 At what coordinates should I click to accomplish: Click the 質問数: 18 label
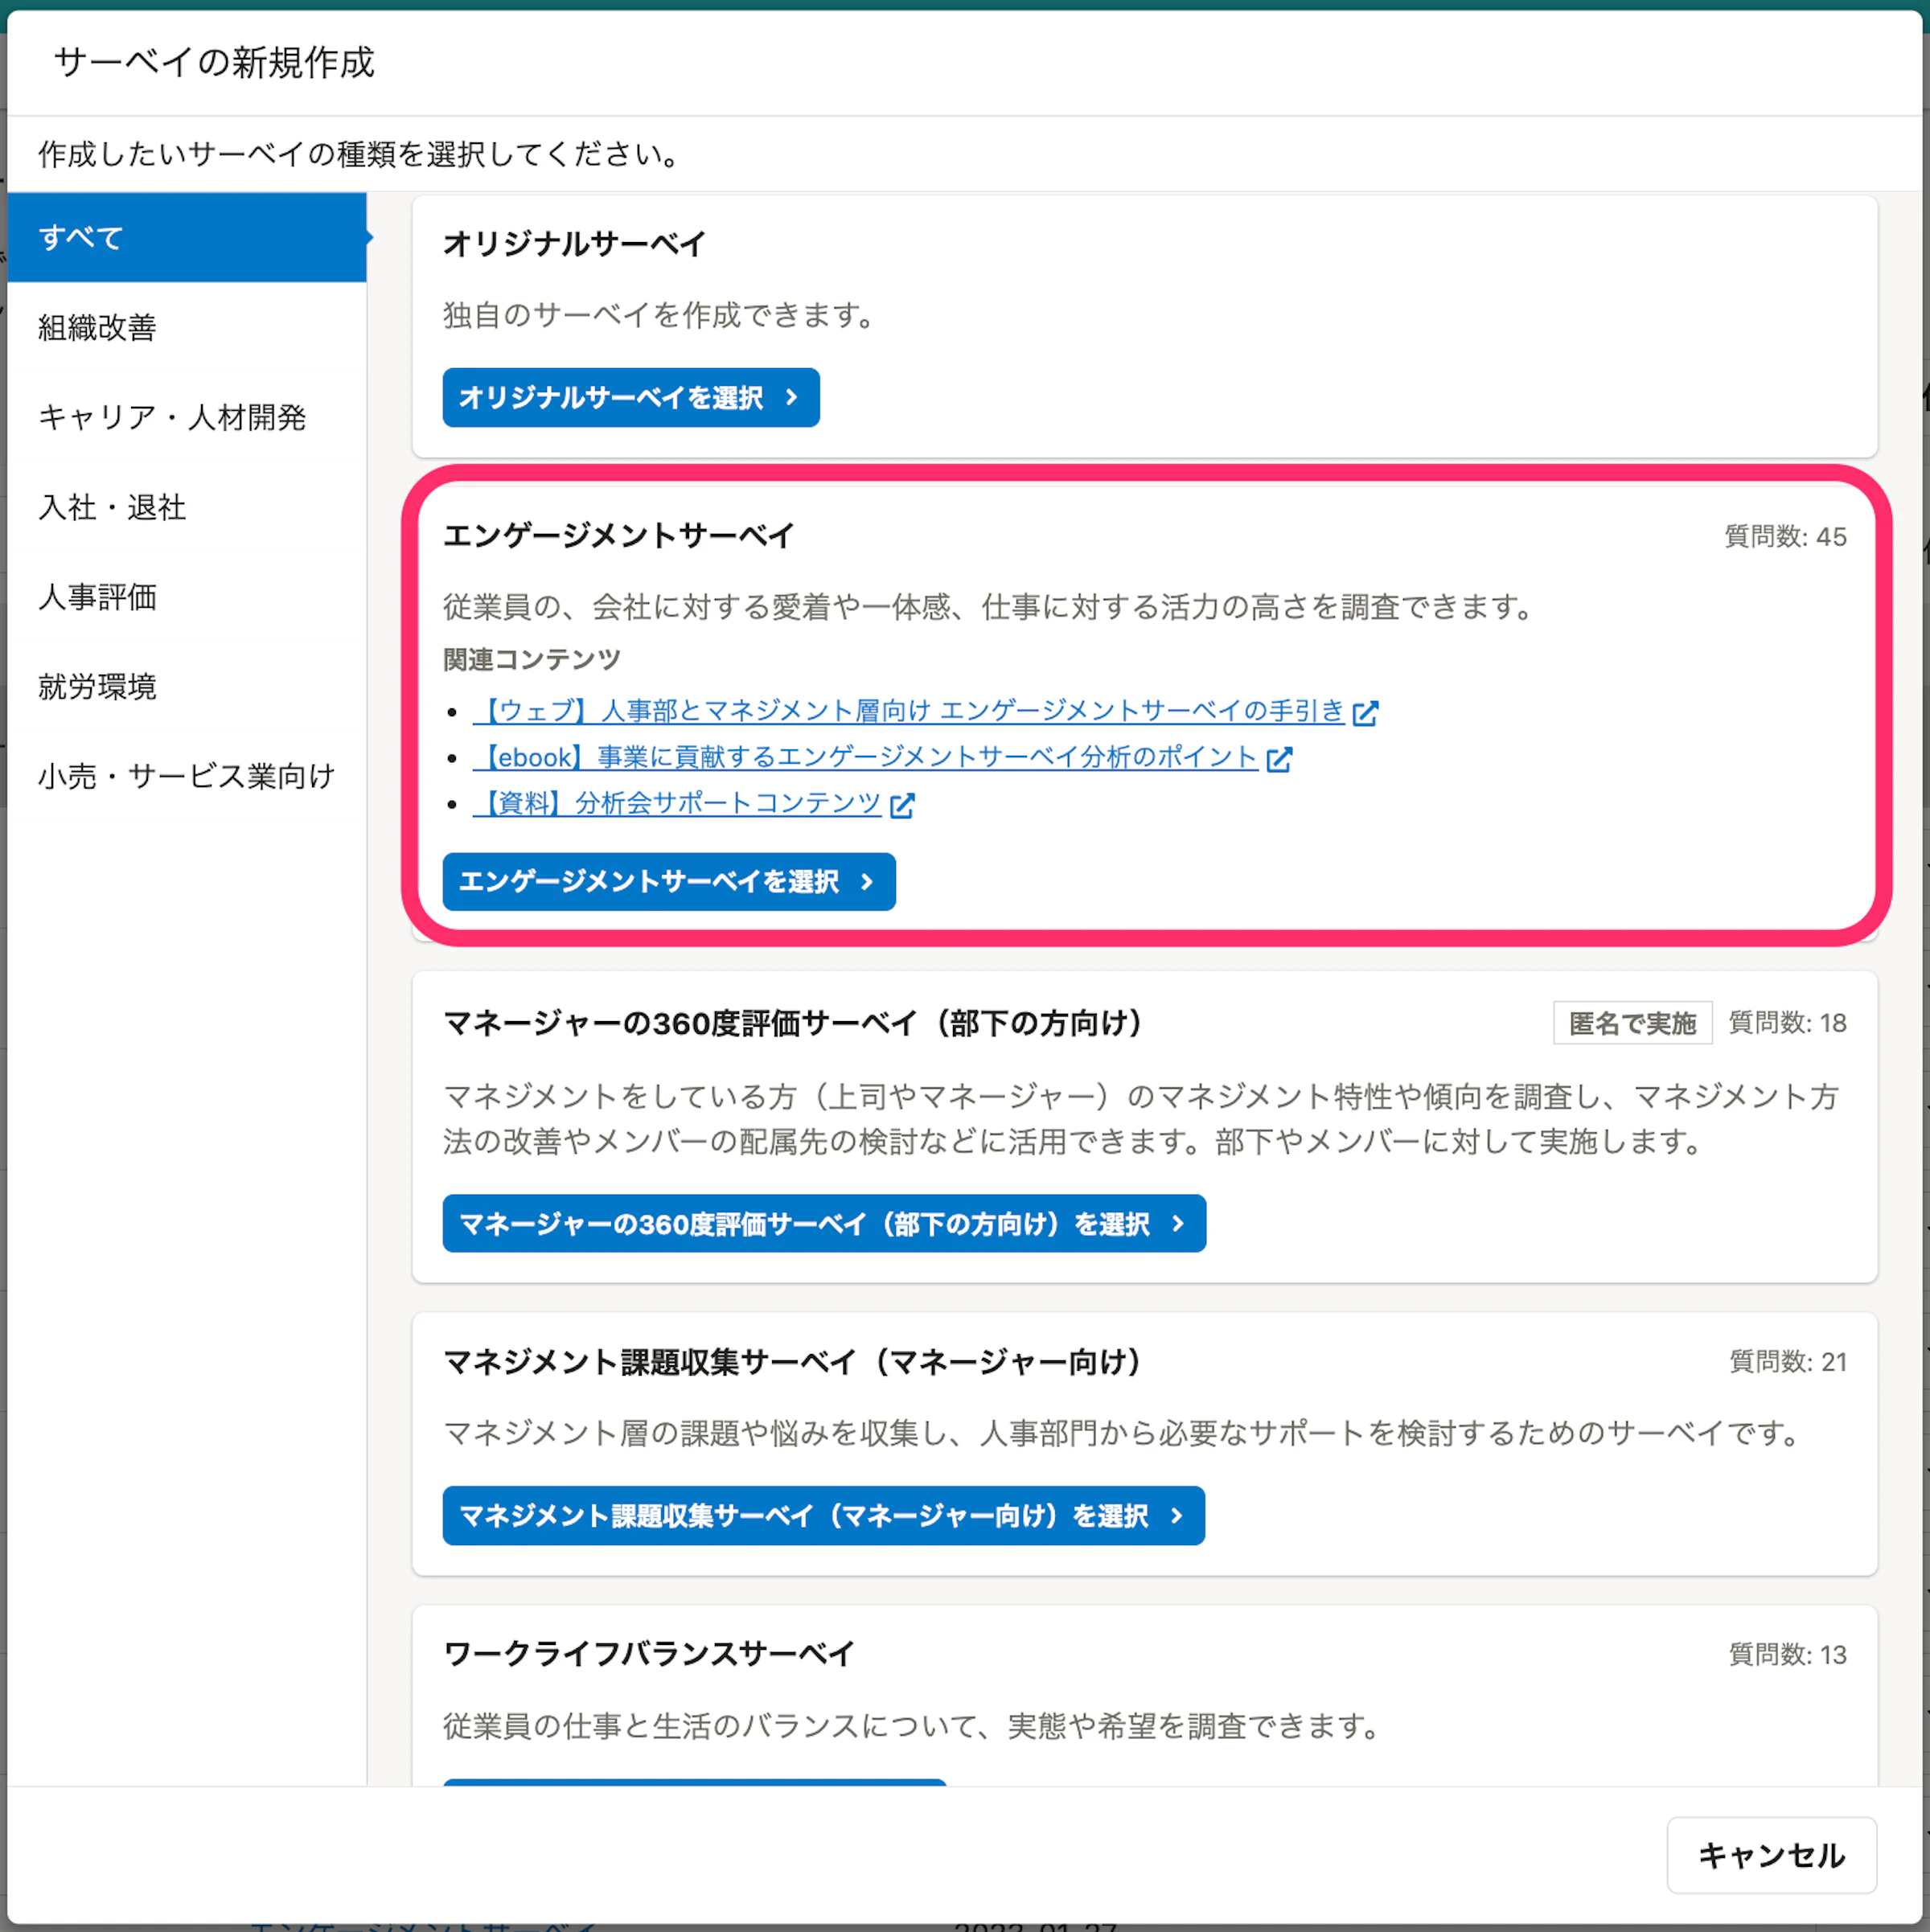pyautogui.click(x=1787, y=1023)
